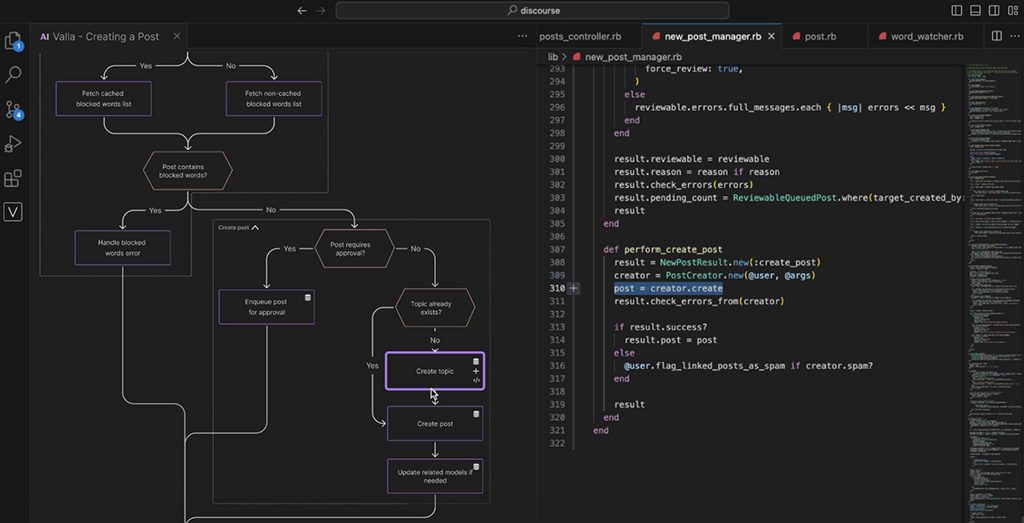Viewport: 1024px width, 523px height.
Task: Select Update related models if needed node
Action: [x=435, y=476]
